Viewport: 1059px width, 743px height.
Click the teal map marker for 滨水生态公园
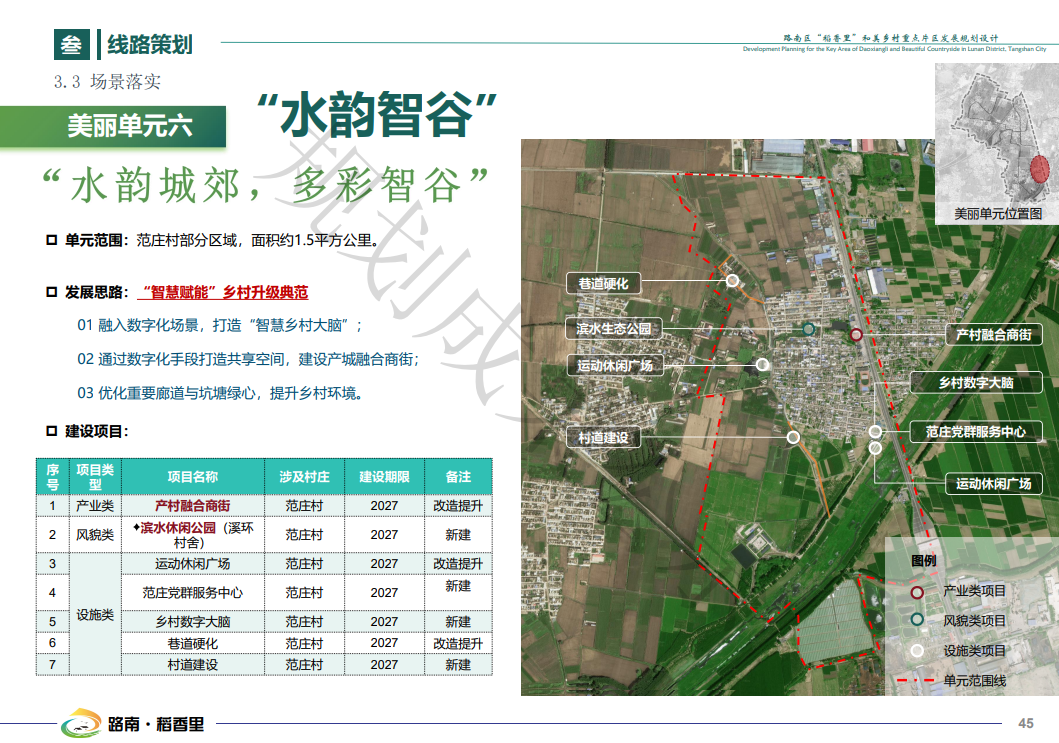click(808, 329)
